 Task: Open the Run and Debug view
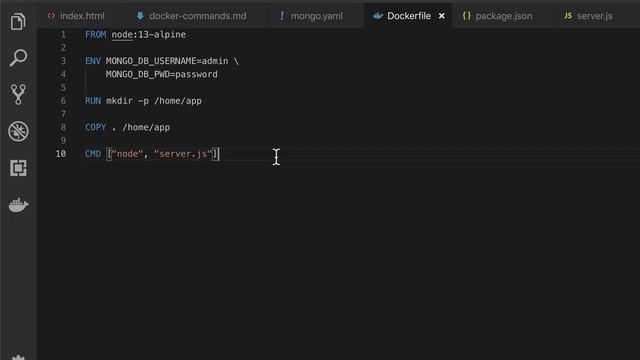[x=18, y=131]
